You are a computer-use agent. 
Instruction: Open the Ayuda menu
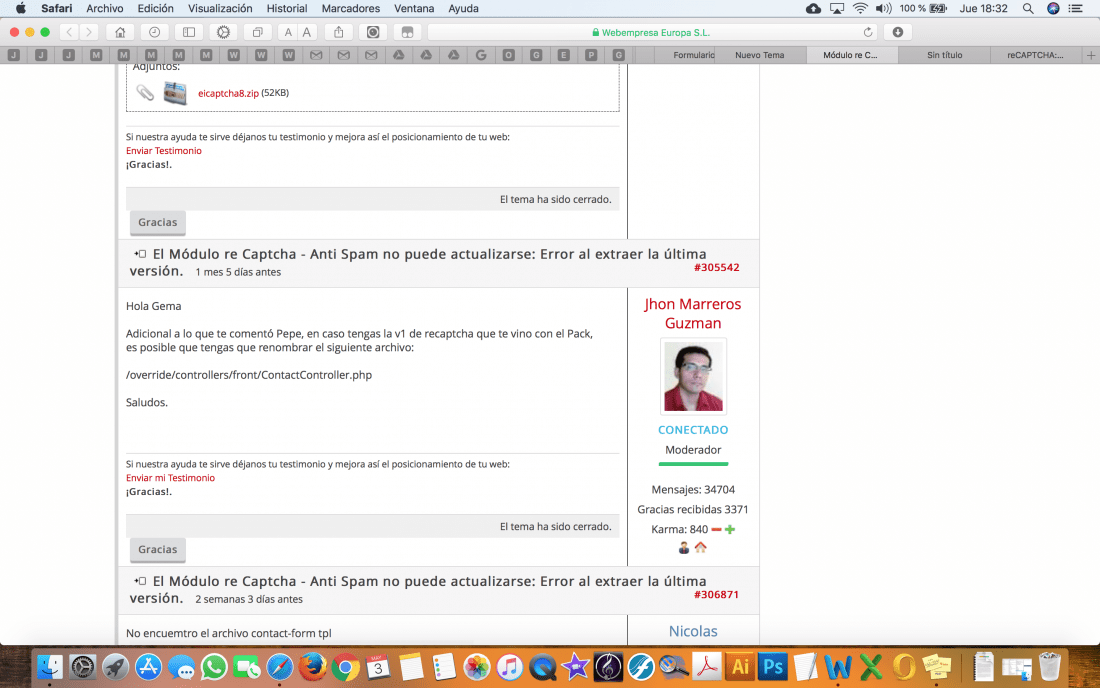coord(463,8)
